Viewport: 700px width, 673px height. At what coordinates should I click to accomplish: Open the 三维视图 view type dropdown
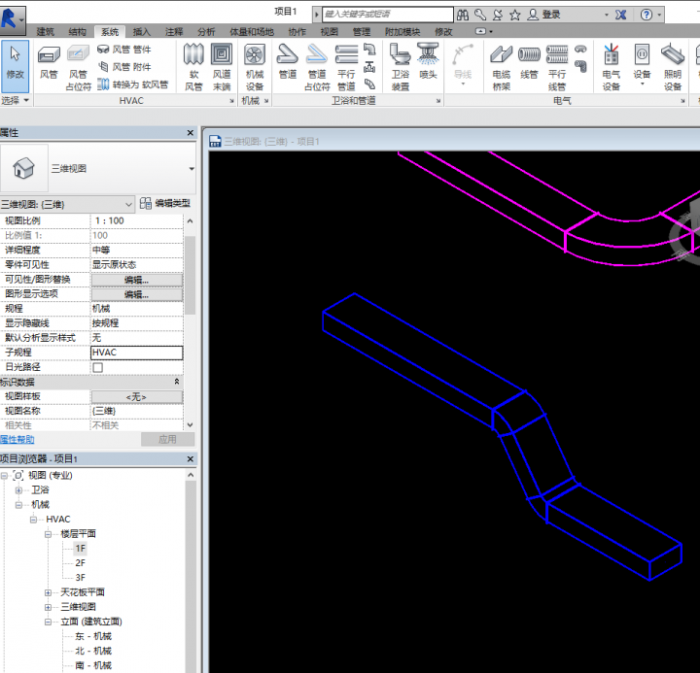[191, 168]
